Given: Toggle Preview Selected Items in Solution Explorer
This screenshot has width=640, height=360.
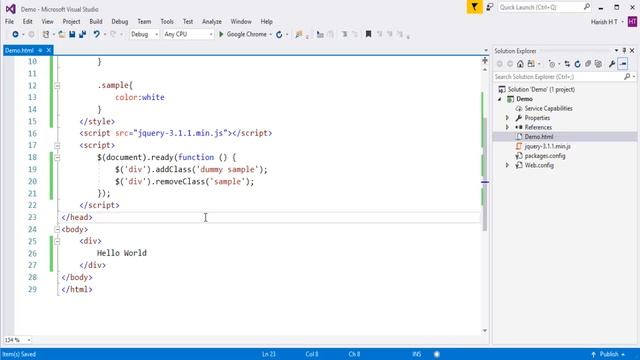Looking at the screenshot, I should click(x=623, y=64).
